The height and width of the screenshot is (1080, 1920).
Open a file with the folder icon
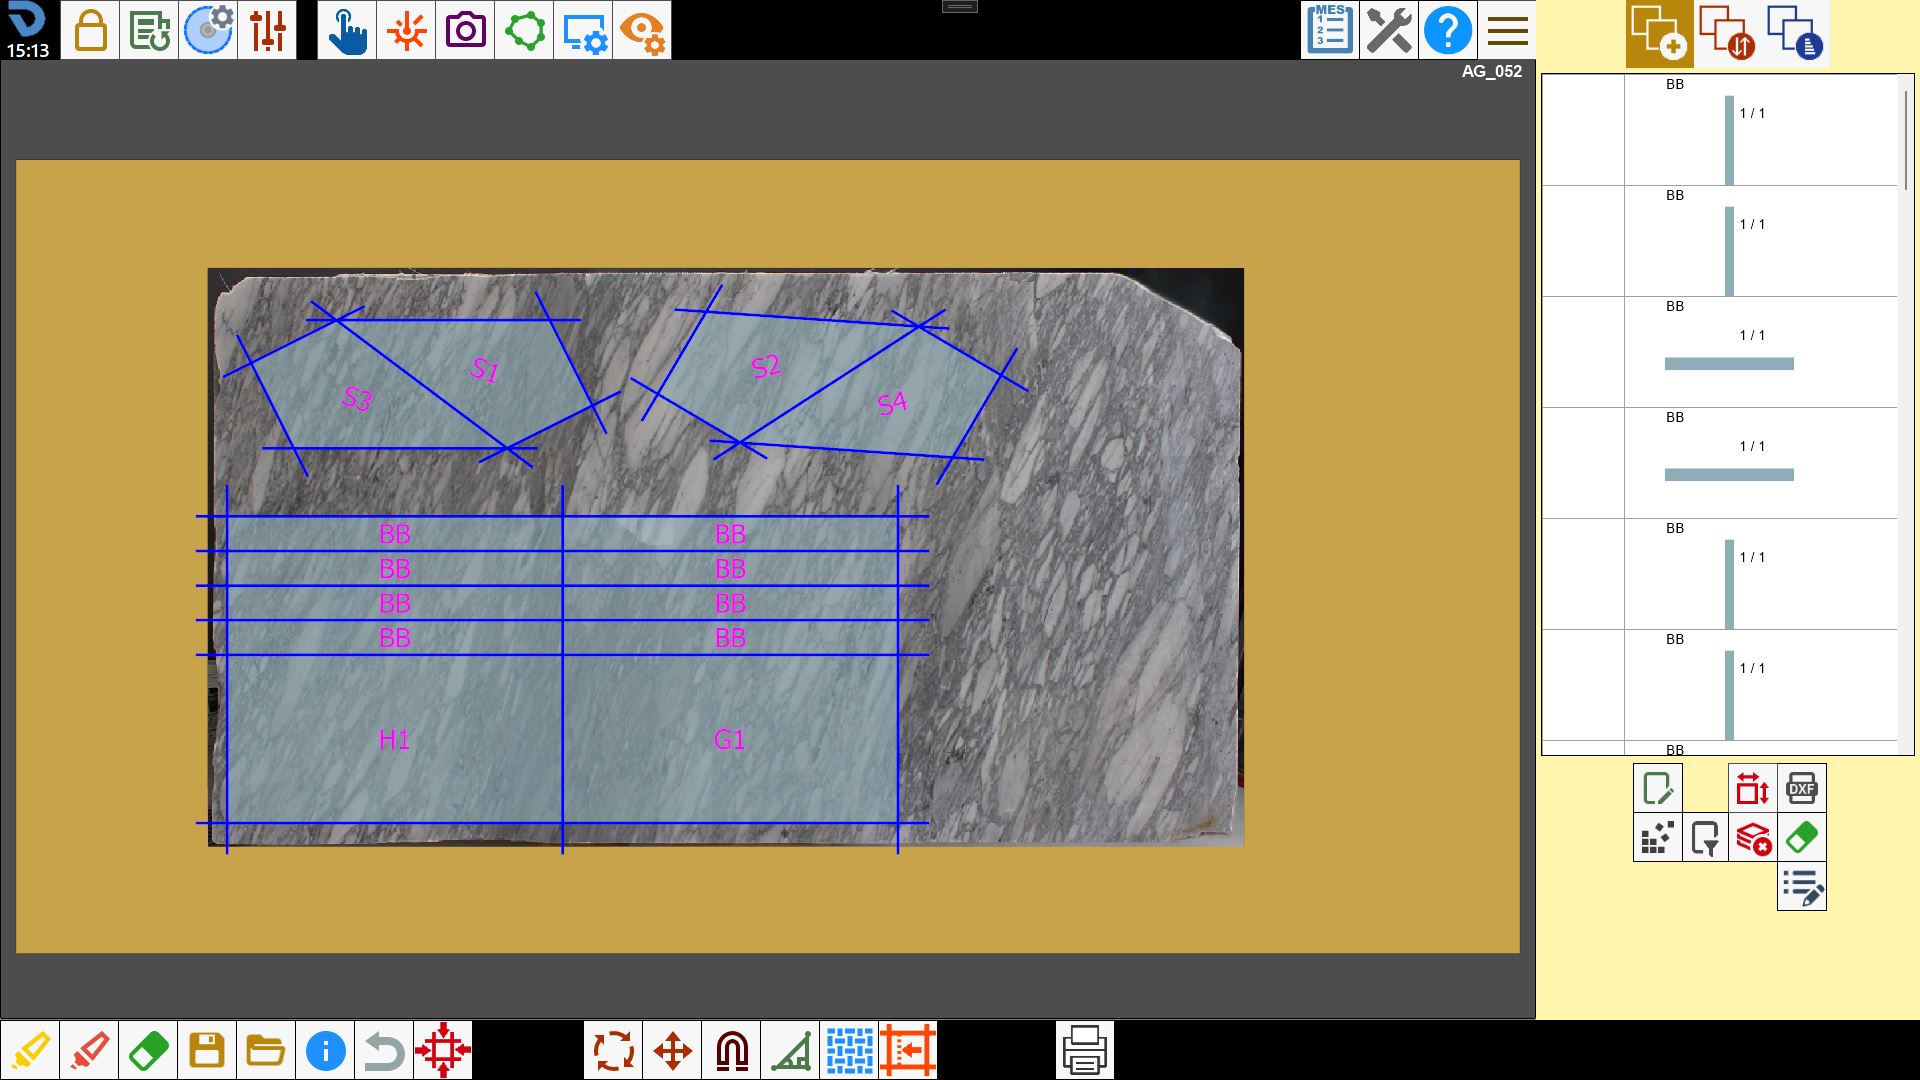266,1050
